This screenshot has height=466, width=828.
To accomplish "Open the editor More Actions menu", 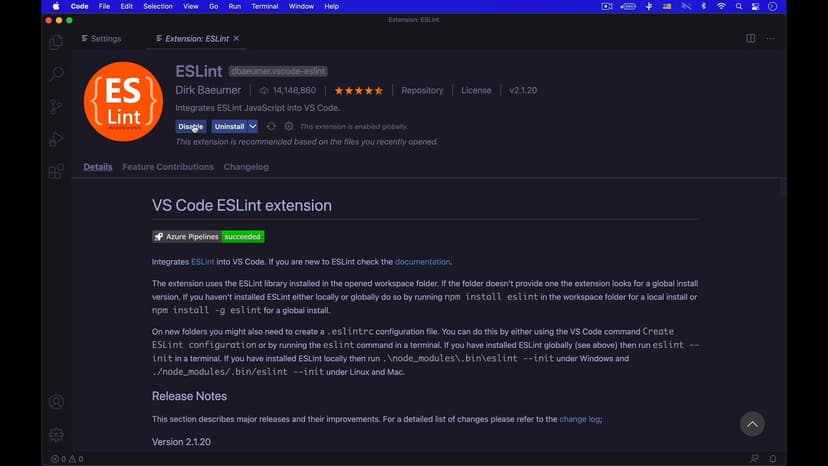I will pyautogui.click(x=770, y=39).
